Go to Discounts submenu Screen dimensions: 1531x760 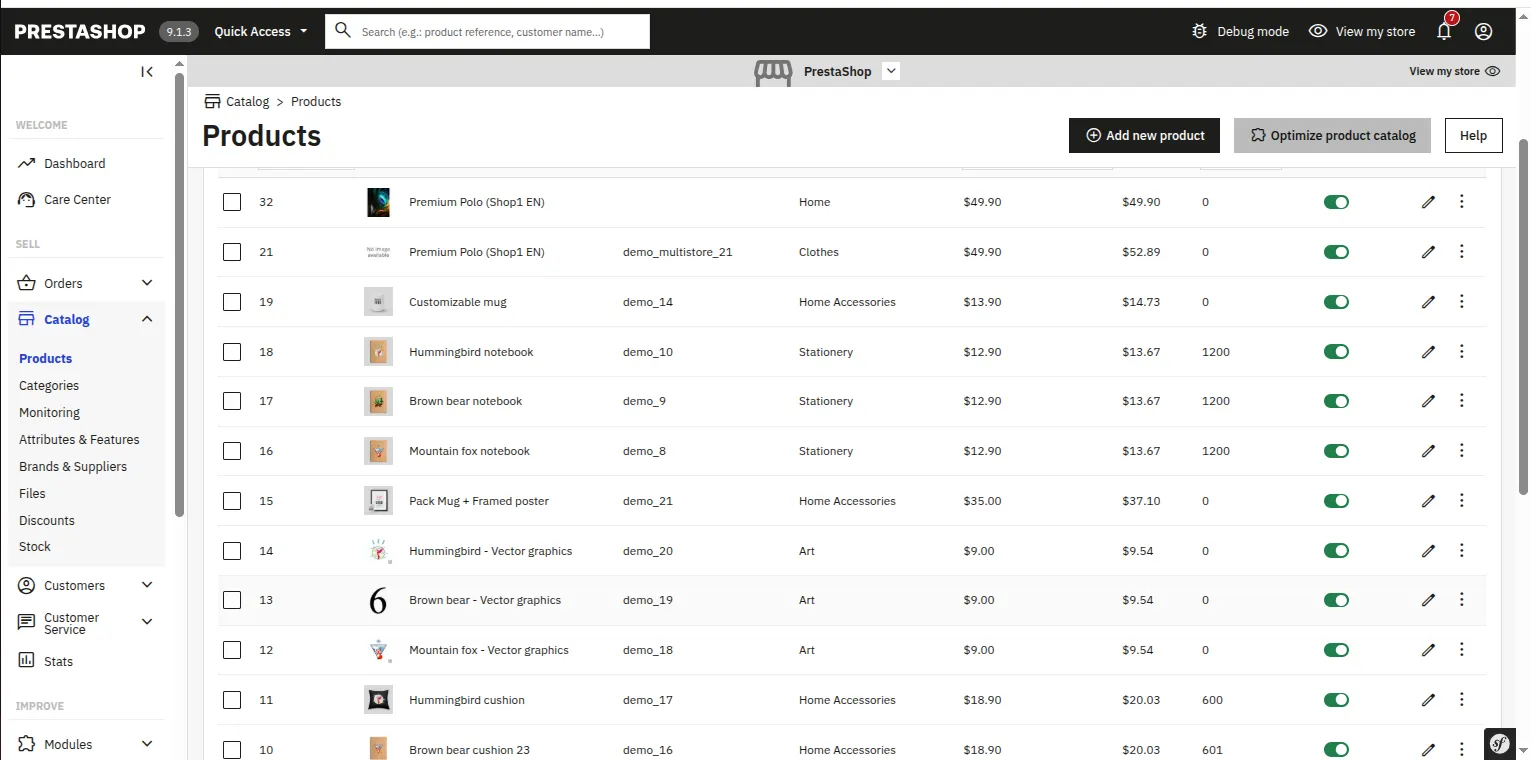tap(47, 520)
